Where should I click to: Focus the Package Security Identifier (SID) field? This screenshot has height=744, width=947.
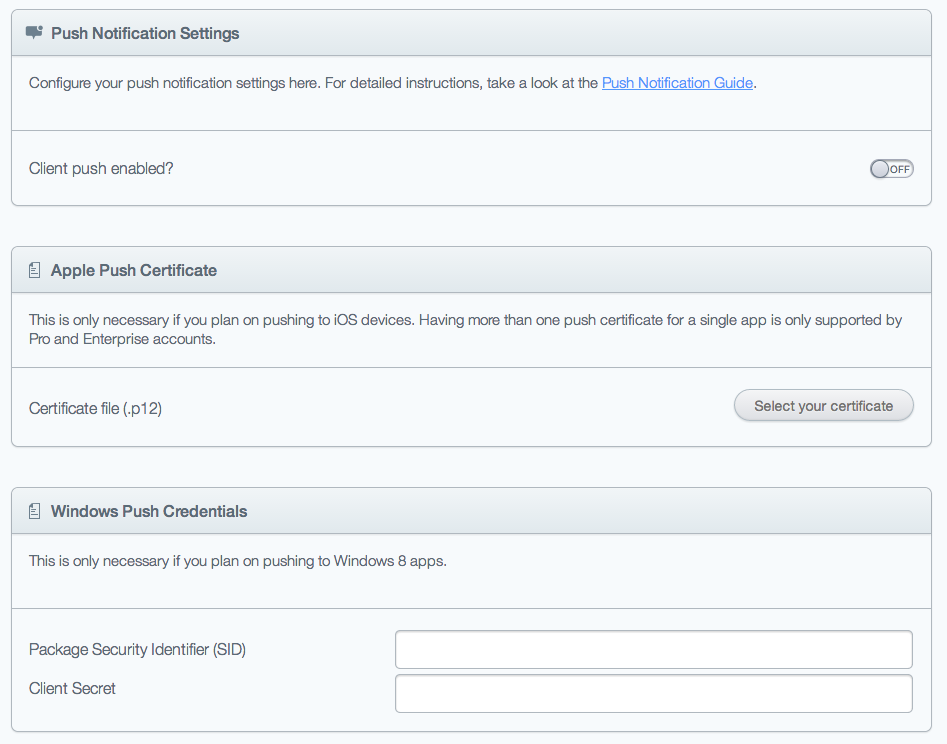coord(653,649)
